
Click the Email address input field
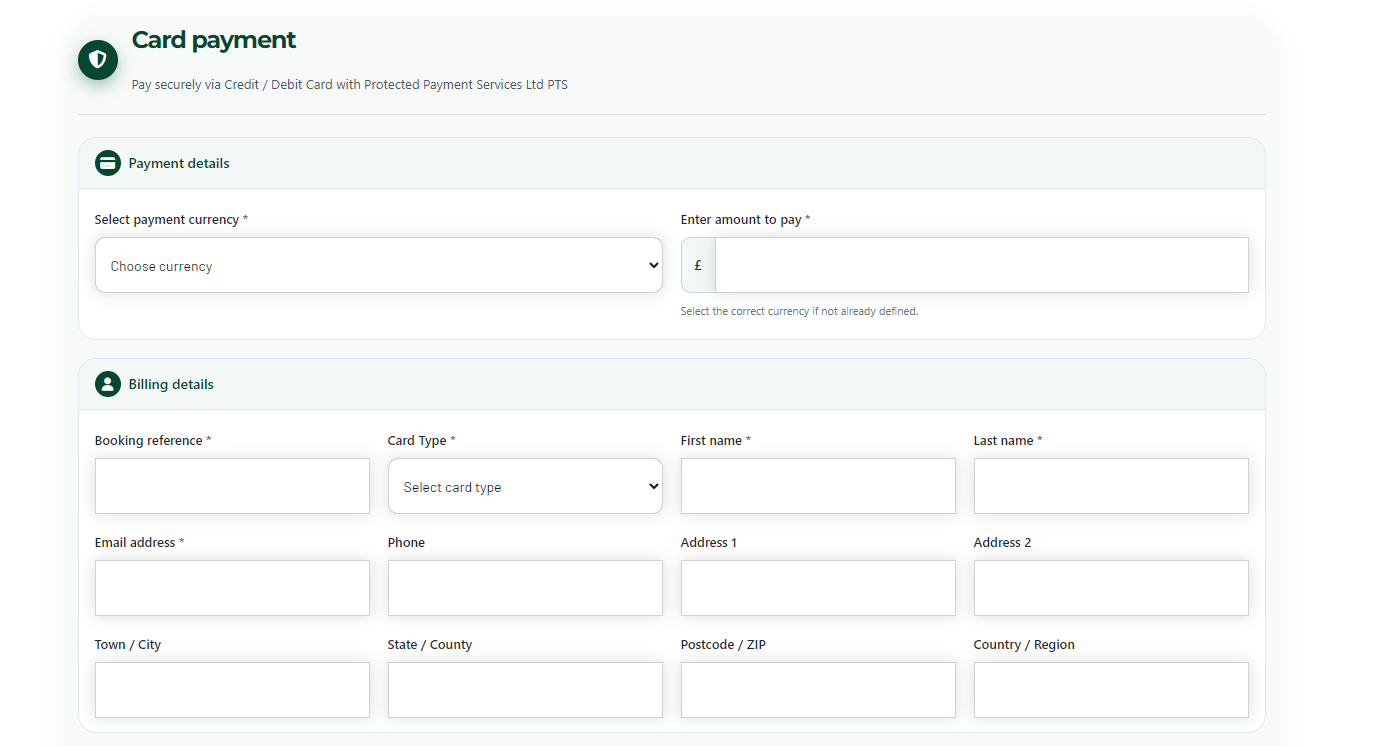(232, 588)
